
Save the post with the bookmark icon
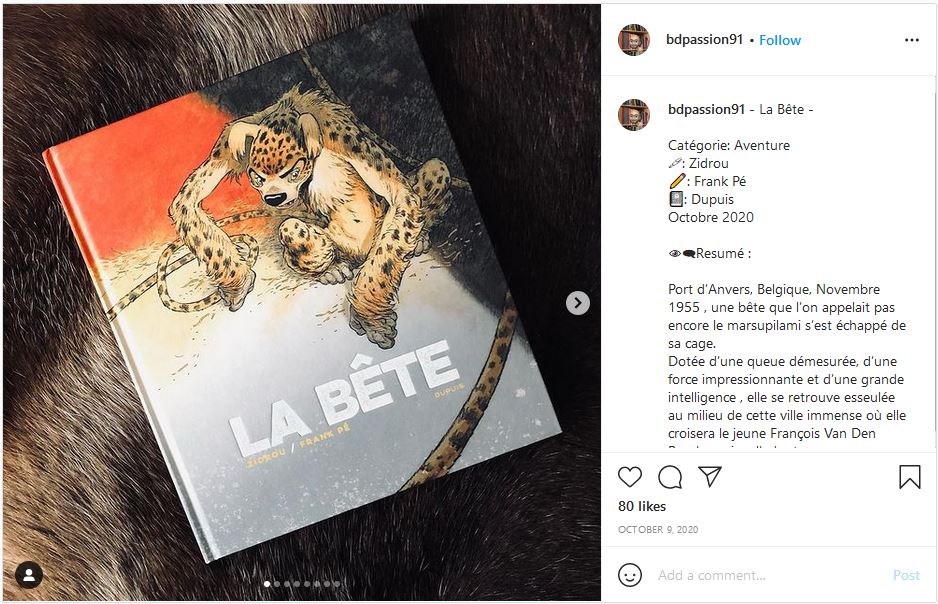click(x=909, y=477)
